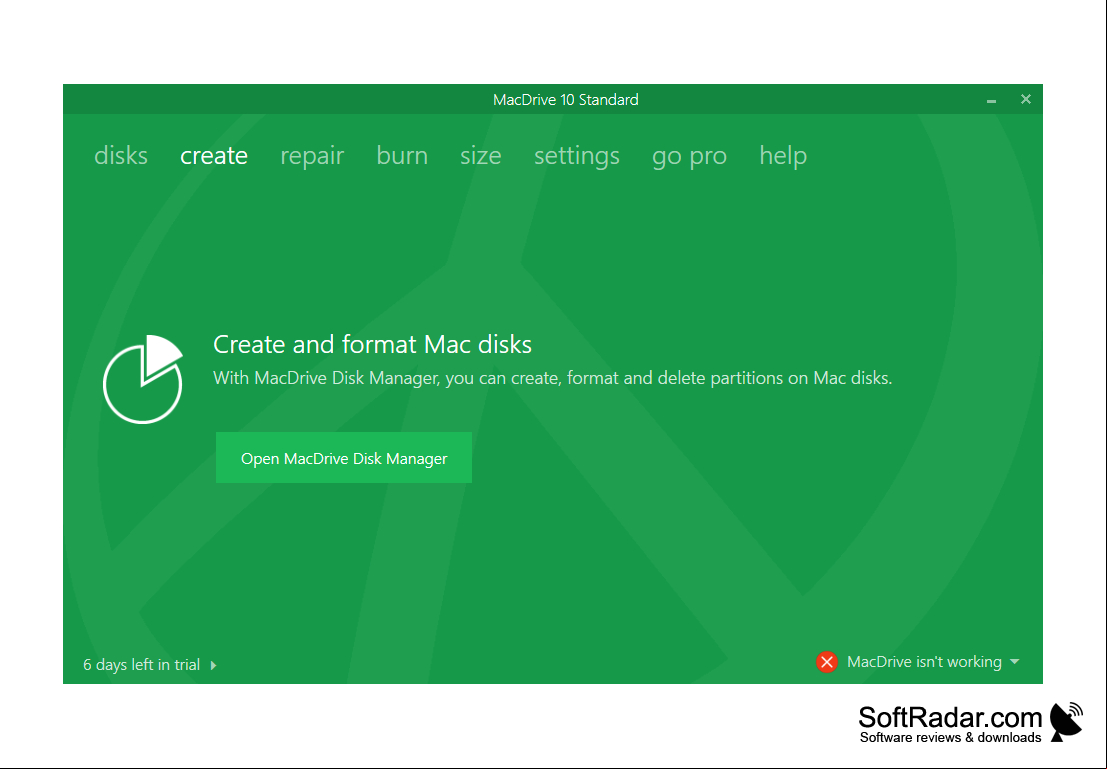Click the 6 days left in trial link
The width and height of the screenshot is (1107, 769).
pyautogui.click(x=141, y=664)
